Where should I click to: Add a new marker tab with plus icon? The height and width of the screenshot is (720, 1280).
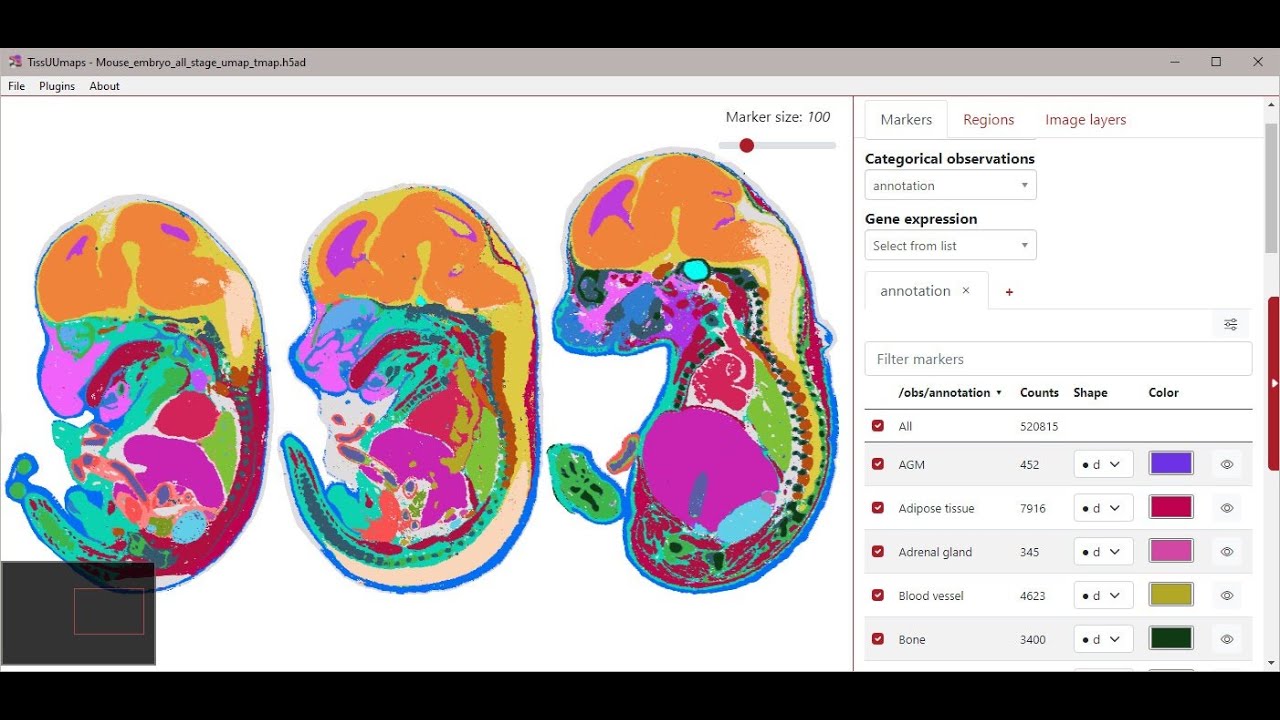pyautogui.click(x=1009, y=292)
